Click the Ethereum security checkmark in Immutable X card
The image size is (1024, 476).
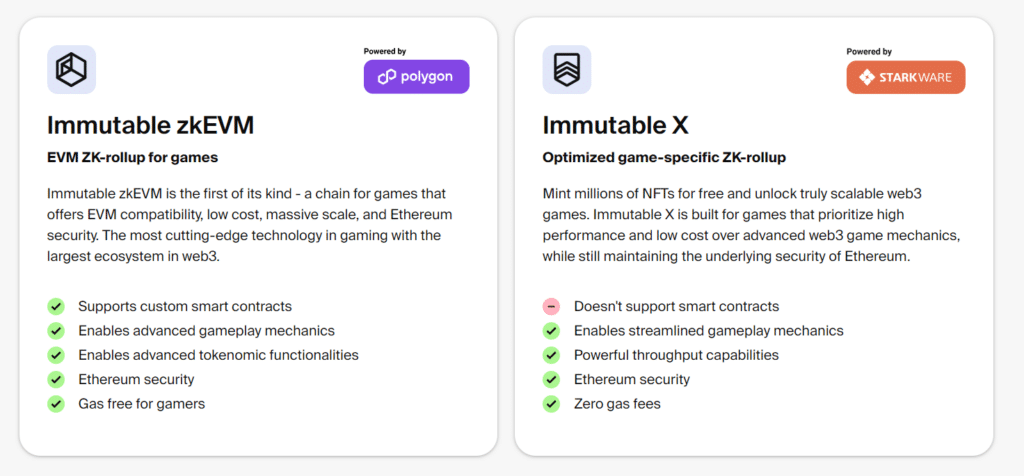(551, 379)
